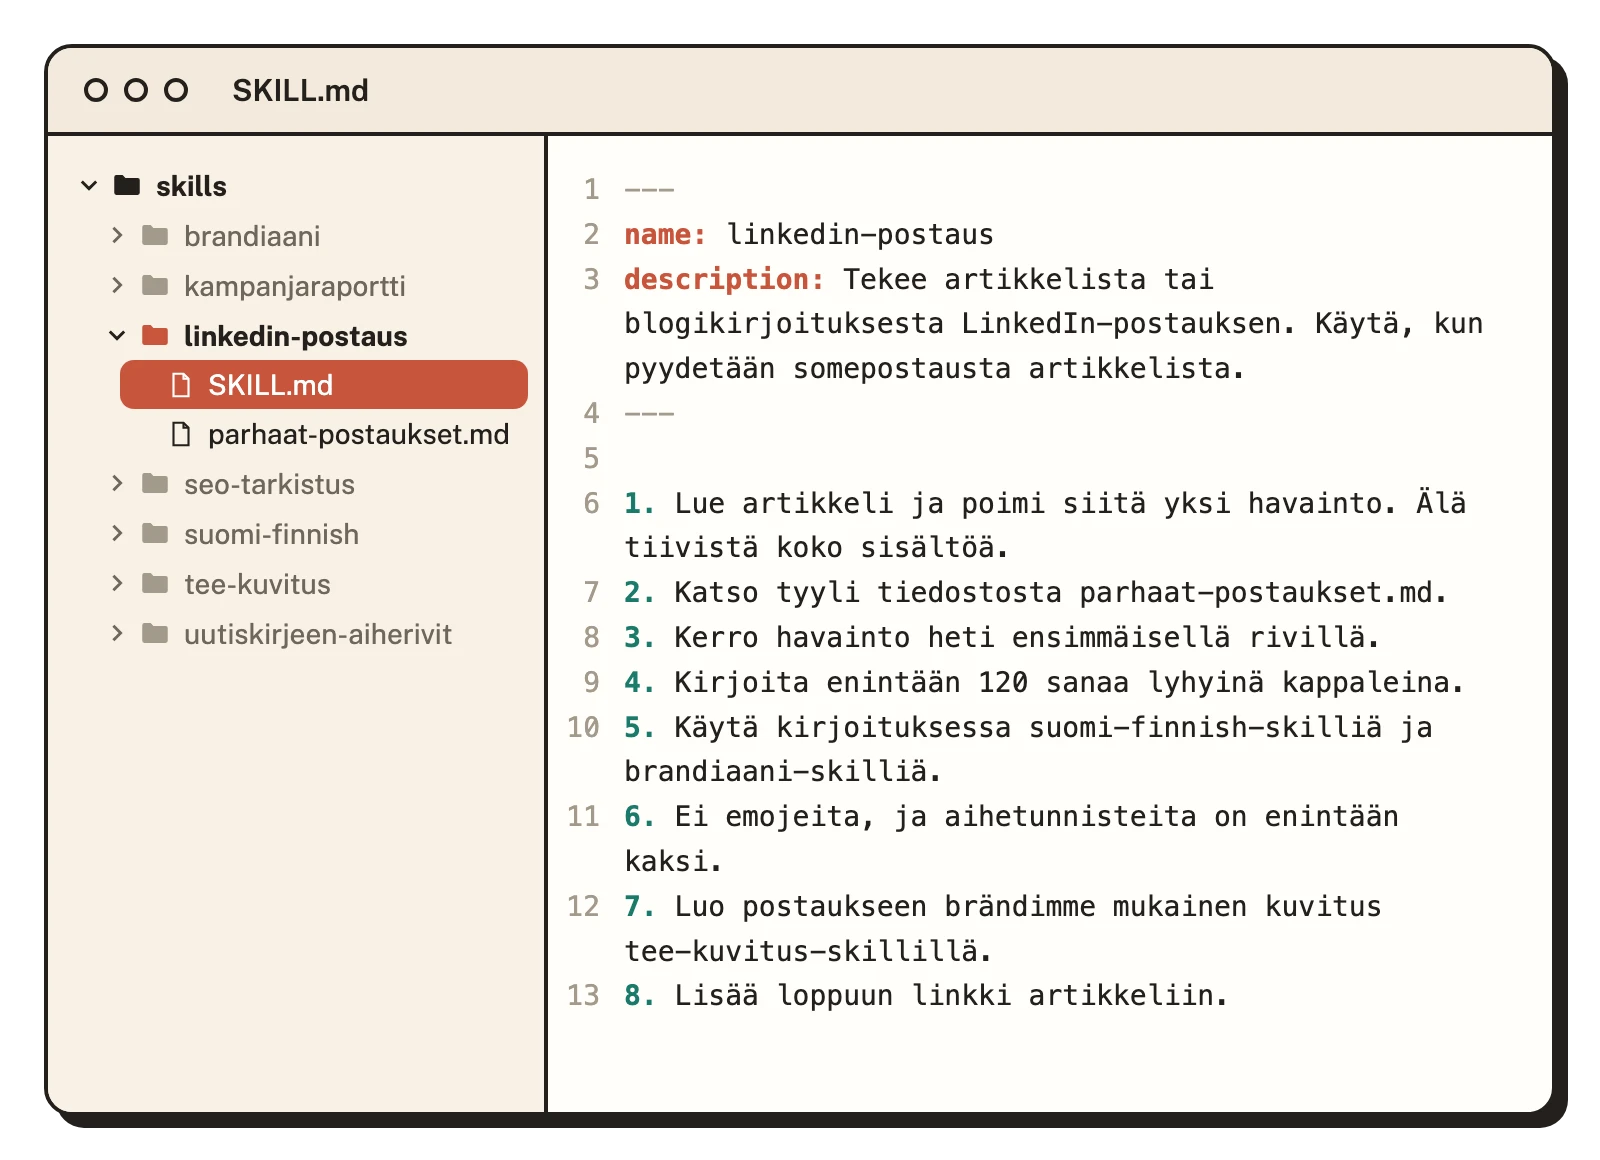Click the seo-tarkistus folder icon
1600x1160 pixels.
tap(155, 483)
